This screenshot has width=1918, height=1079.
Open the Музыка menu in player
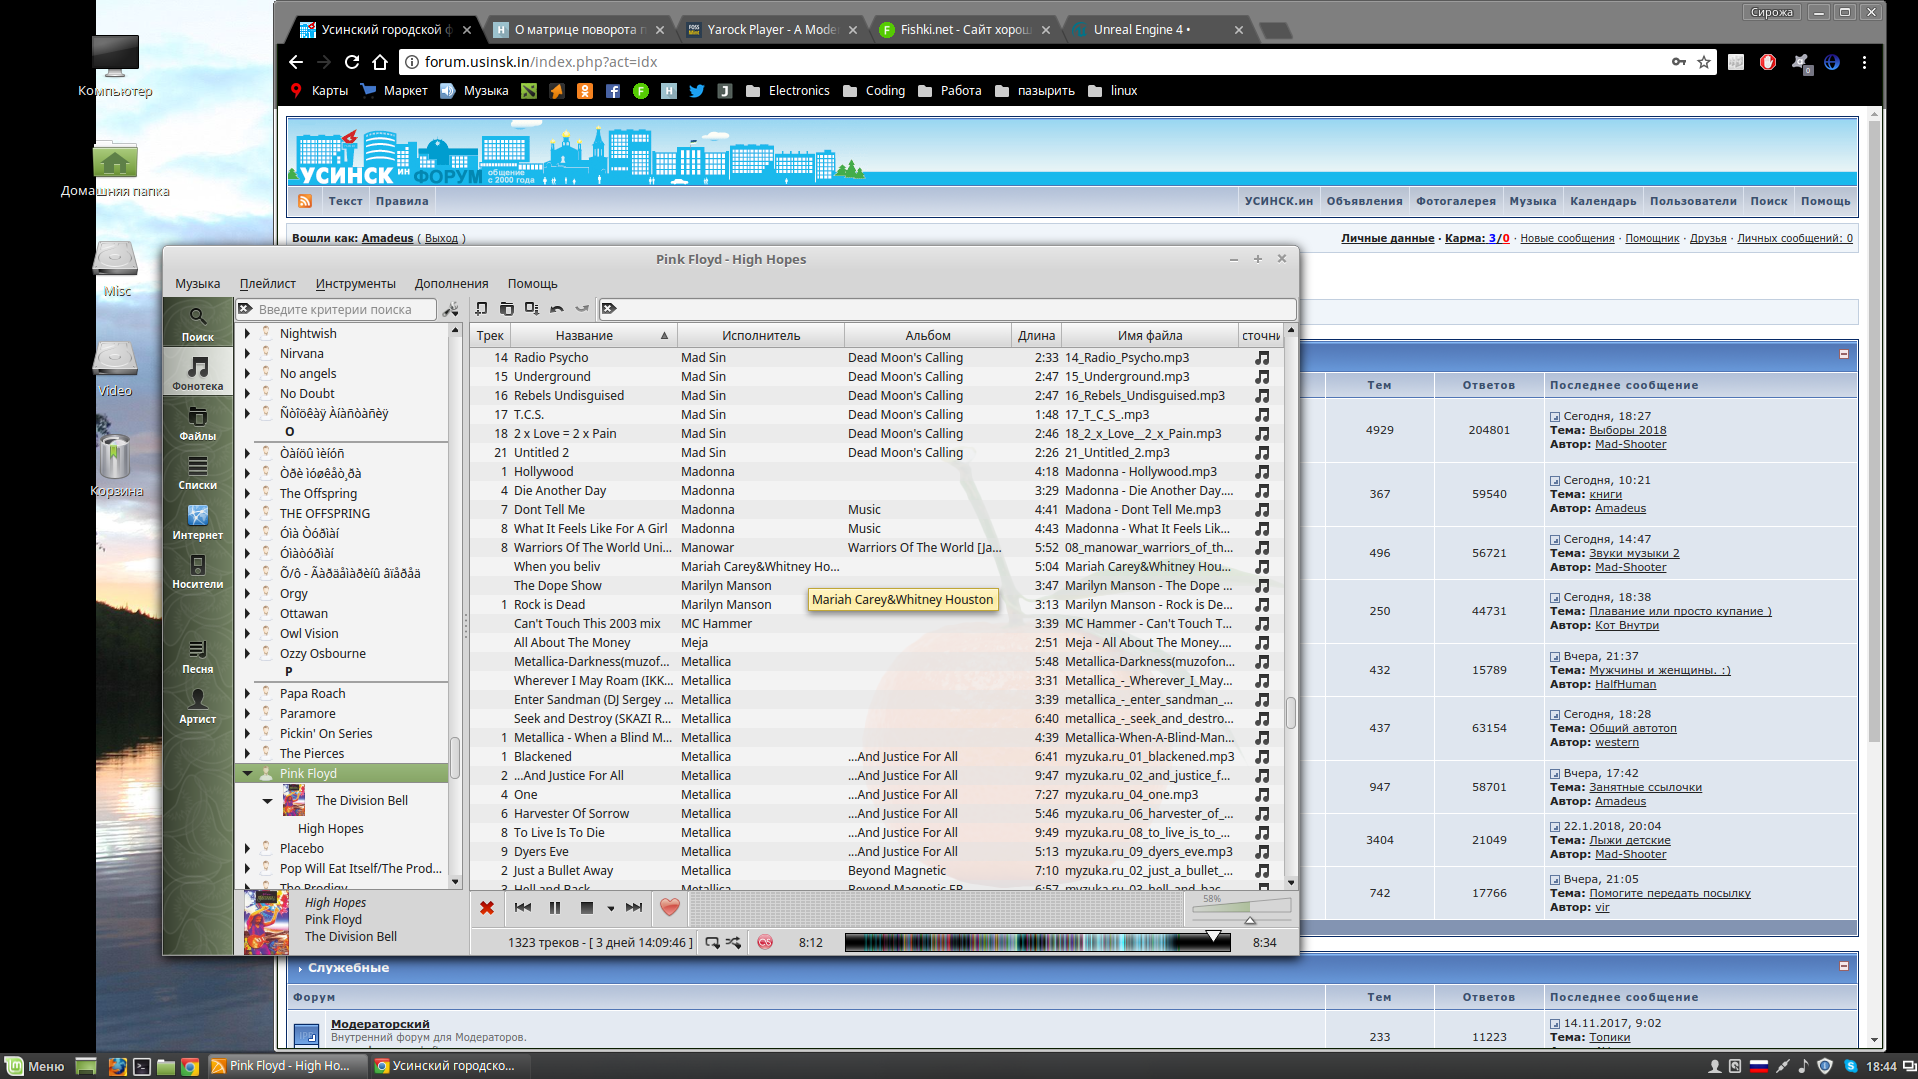click(198, 284)
